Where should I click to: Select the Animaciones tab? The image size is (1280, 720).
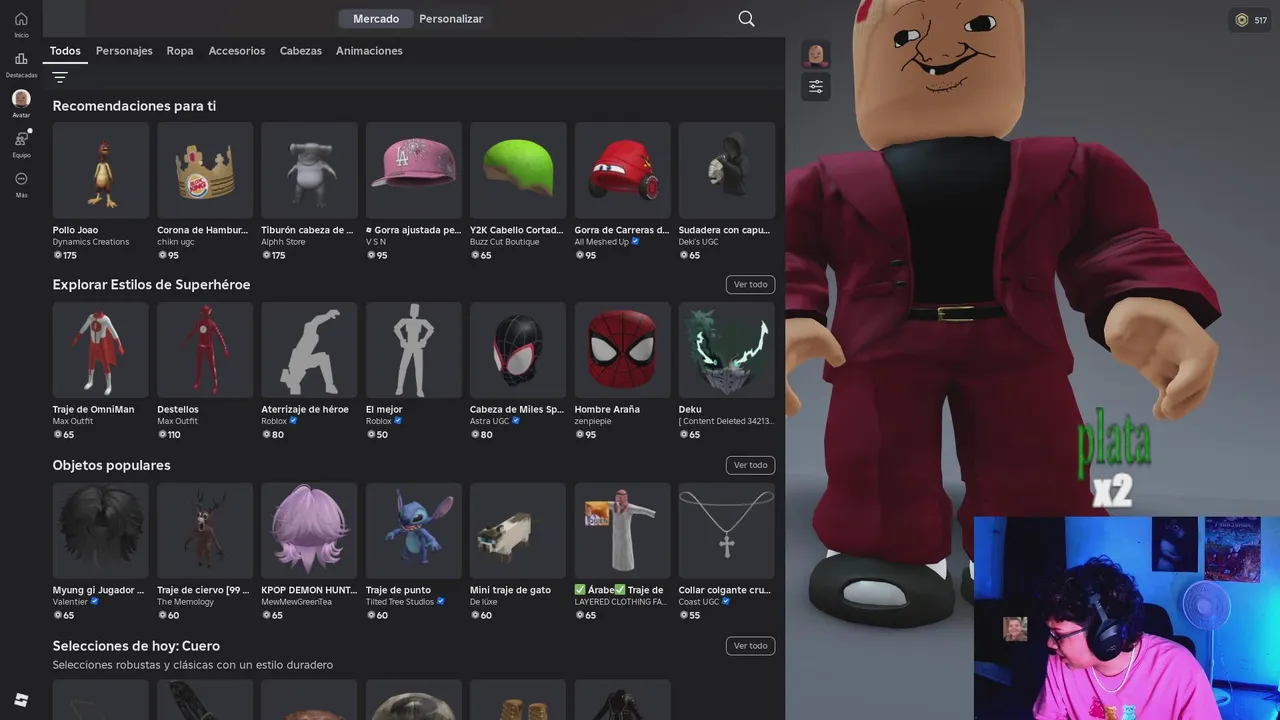[x=369, y=51]
